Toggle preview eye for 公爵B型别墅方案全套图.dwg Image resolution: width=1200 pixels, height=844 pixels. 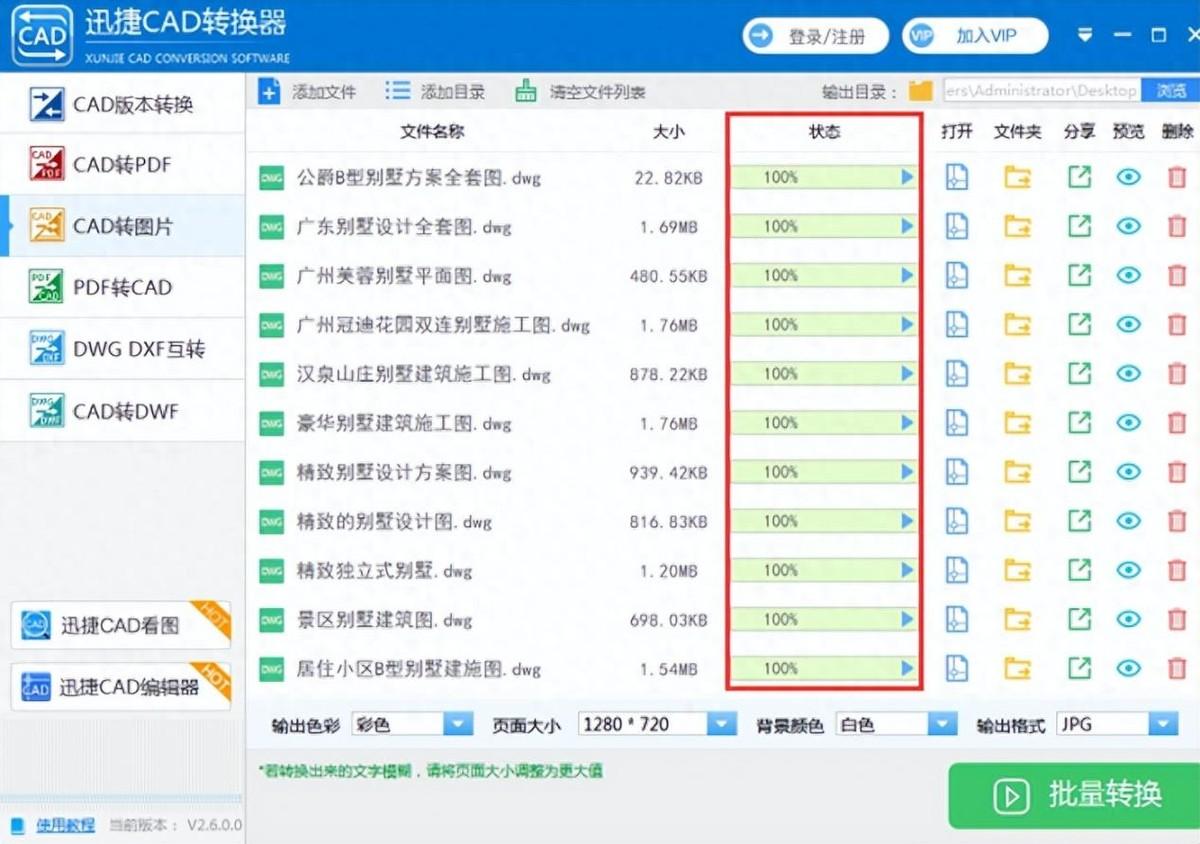pos(1129,177)
